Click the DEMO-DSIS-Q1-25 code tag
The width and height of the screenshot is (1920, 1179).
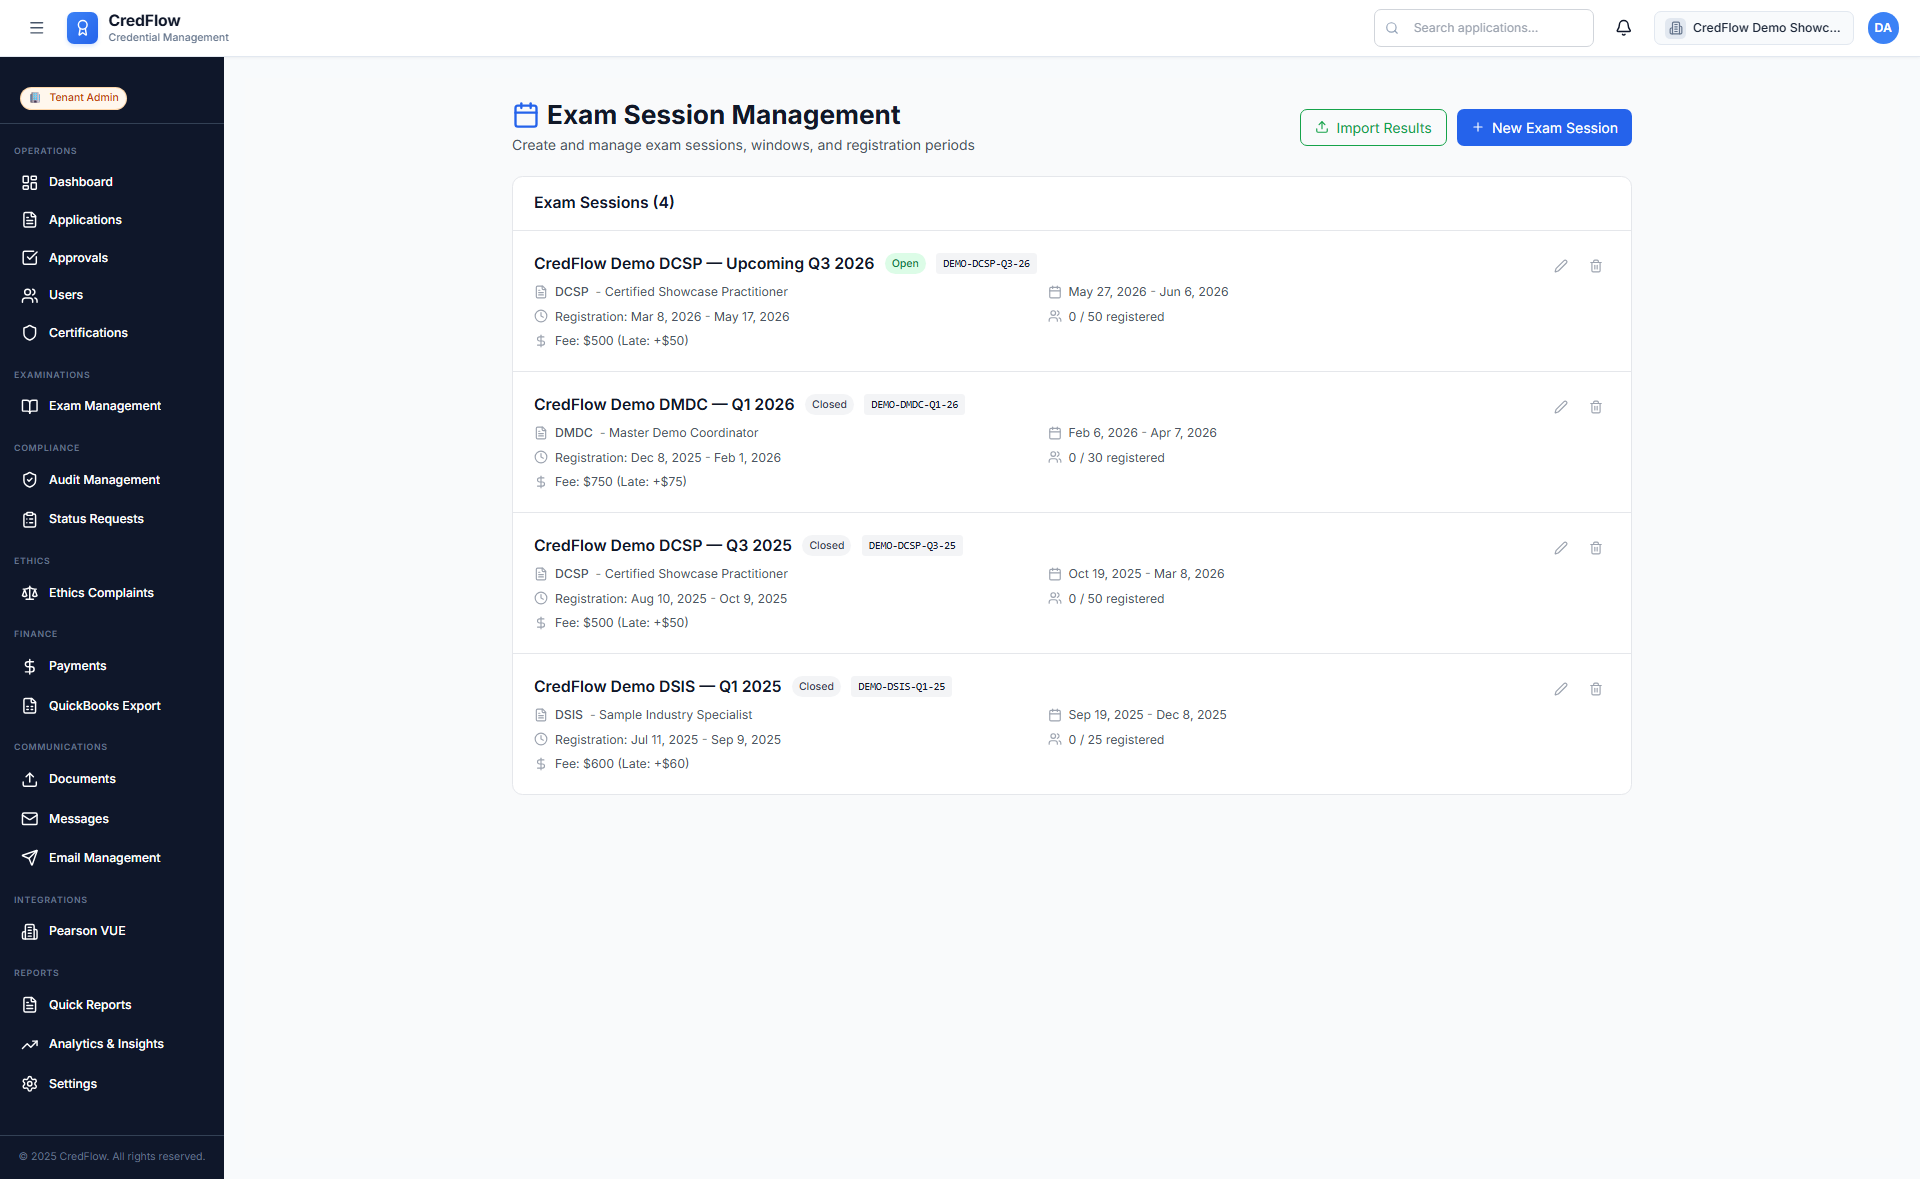pyautogui.click(x=901, y=687)
